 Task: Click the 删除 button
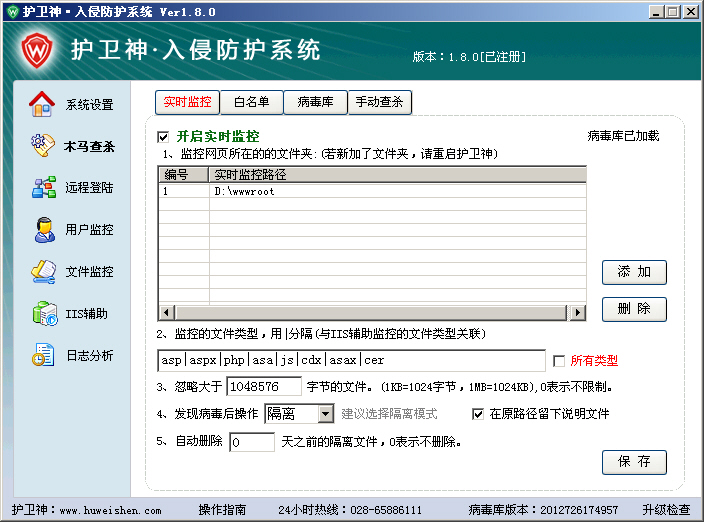[x=634, y=309]
